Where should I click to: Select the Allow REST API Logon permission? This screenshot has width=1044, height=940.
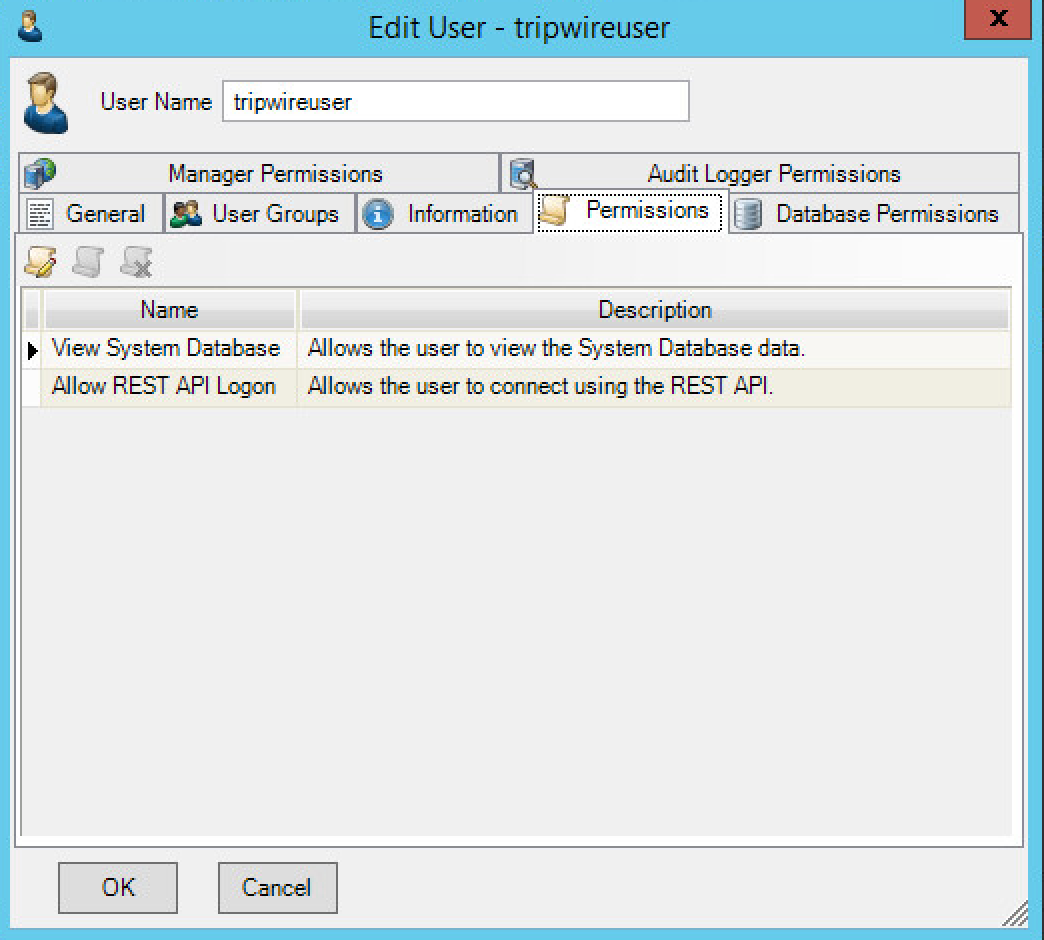click(164, 387)
